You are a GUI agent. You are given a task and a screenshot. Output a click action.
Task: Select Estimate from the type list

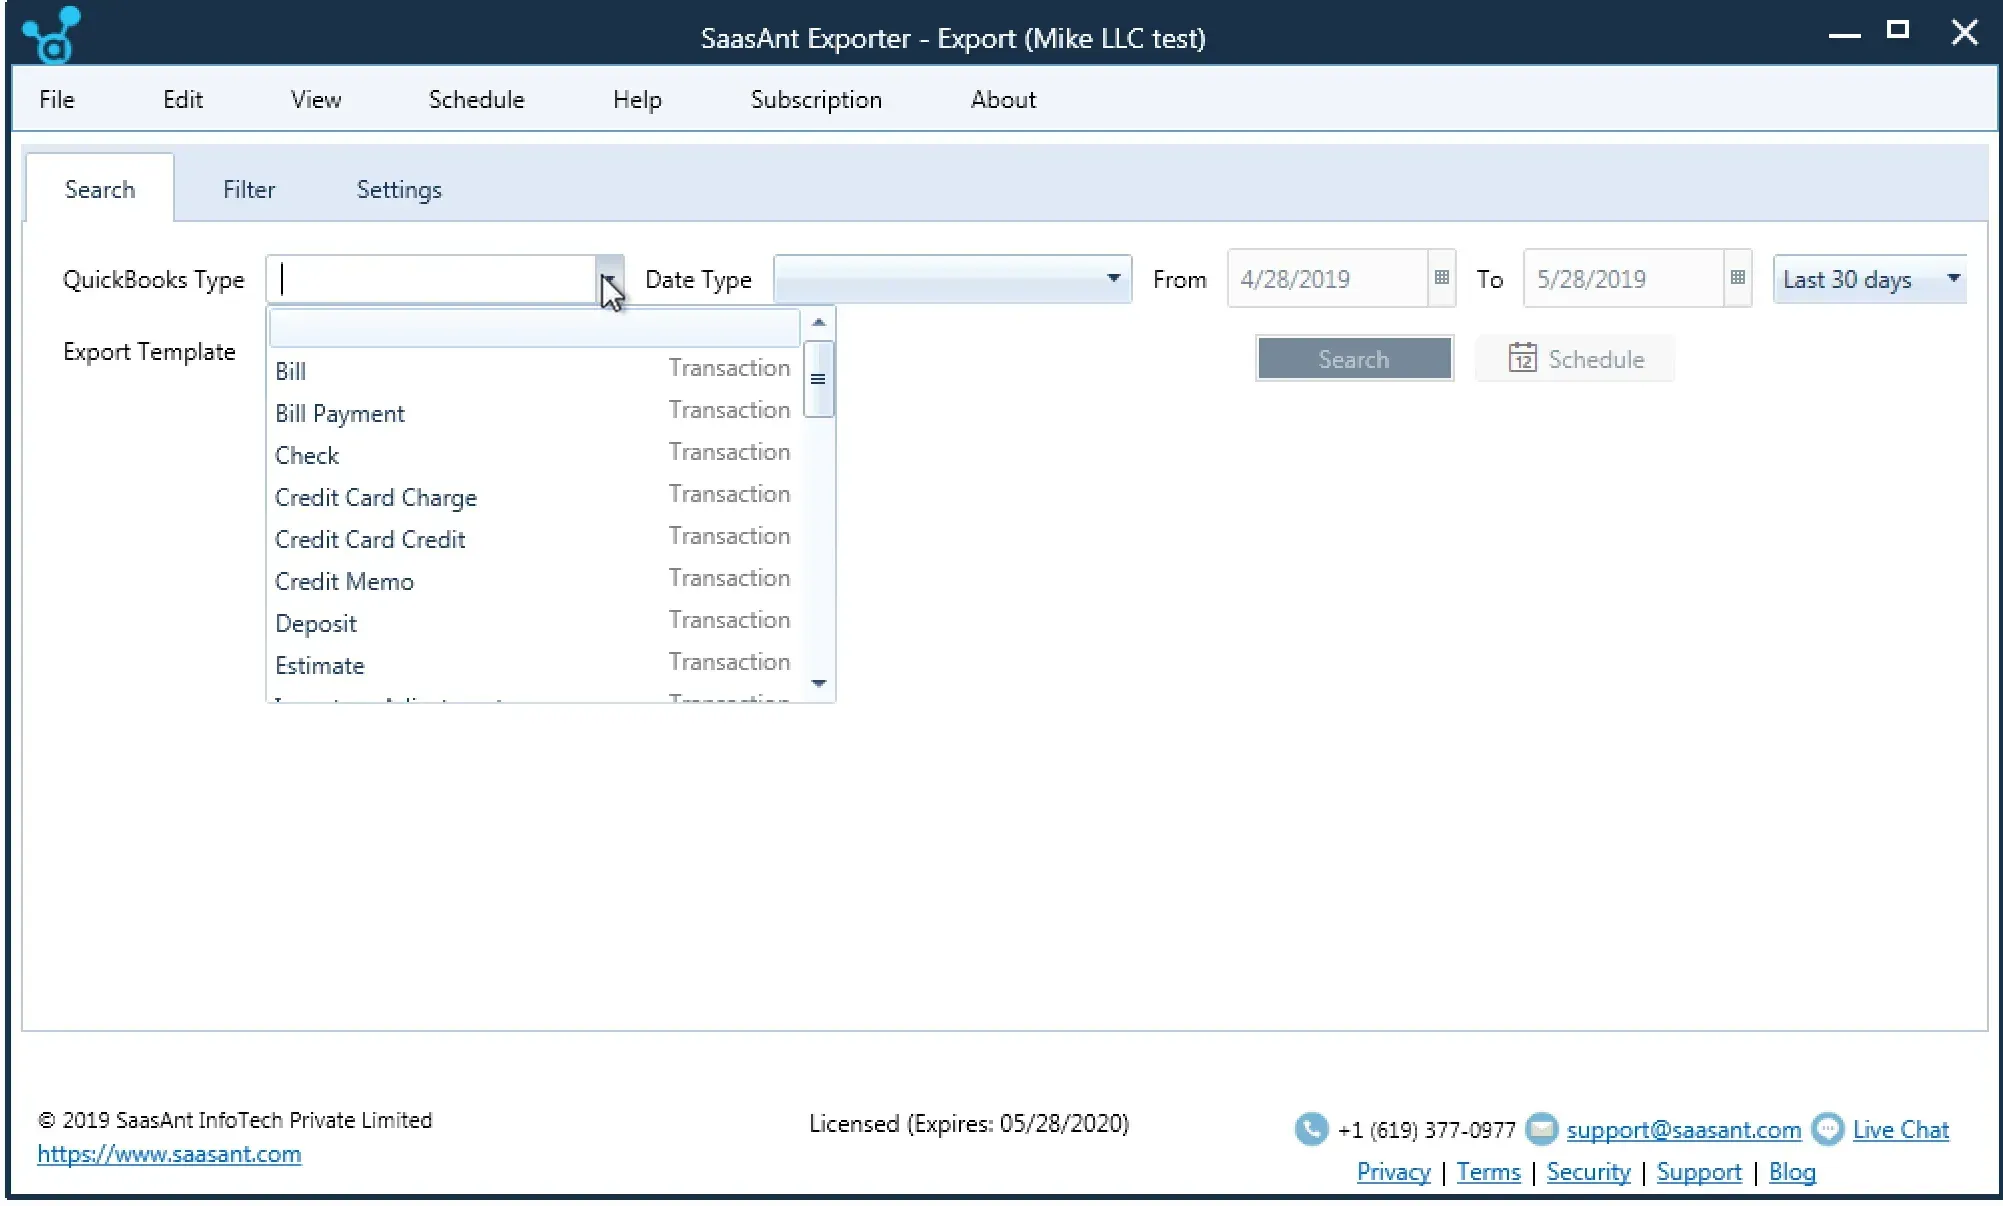pyautogui.click(x=535, y=665)
